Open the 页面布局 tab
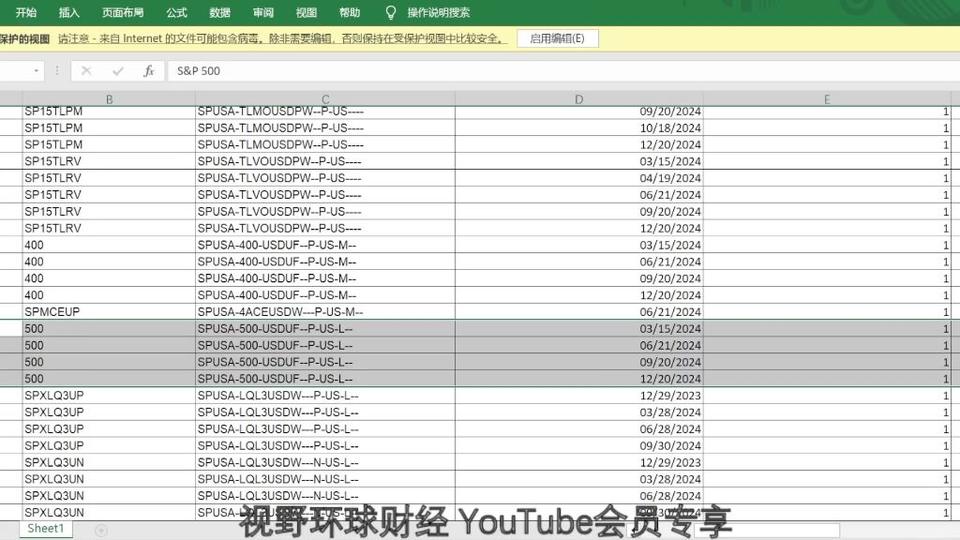The image size is (960, 540). click(x=122, y=12)
